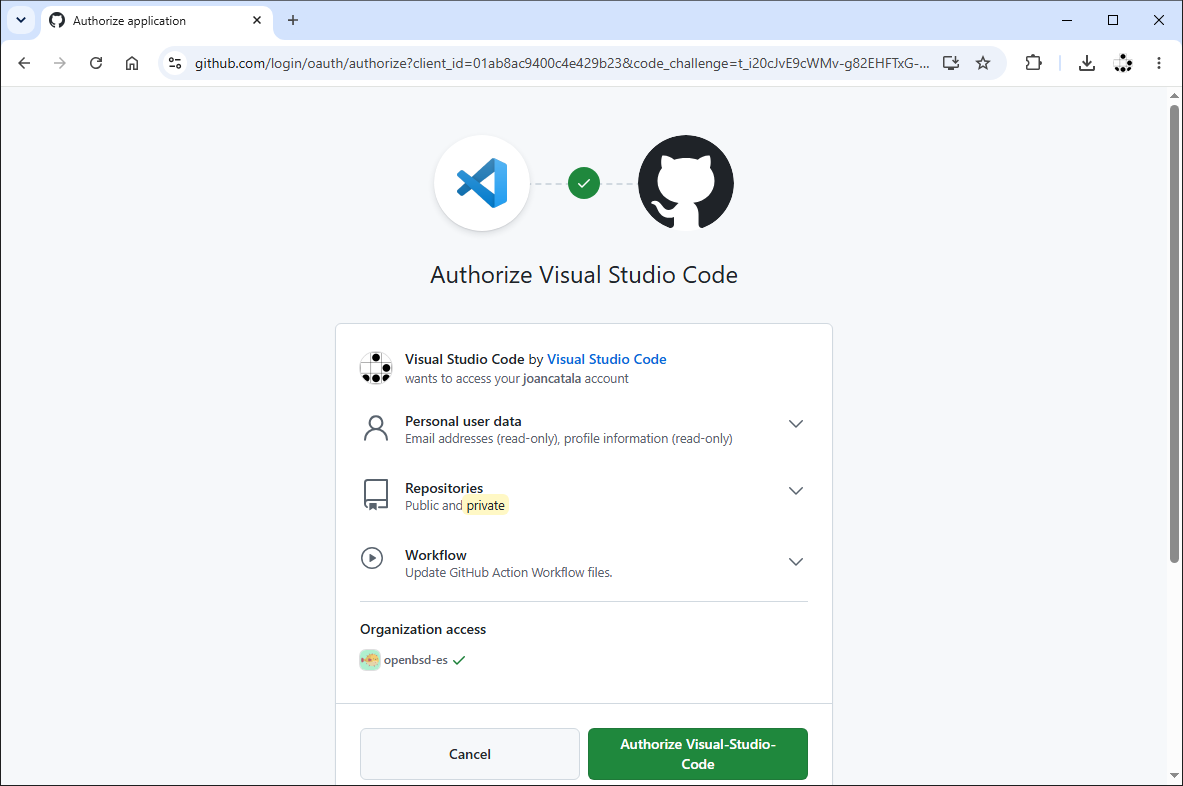Click the forward navigation arrow
1183x786 pixels.
[60, 63]
